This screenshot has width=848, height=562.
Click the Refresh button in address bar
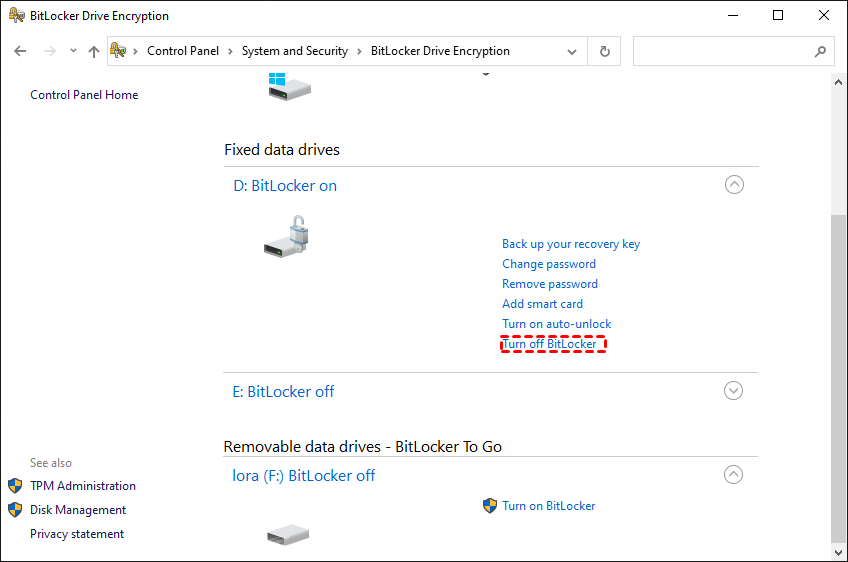(x=604, y=51)
